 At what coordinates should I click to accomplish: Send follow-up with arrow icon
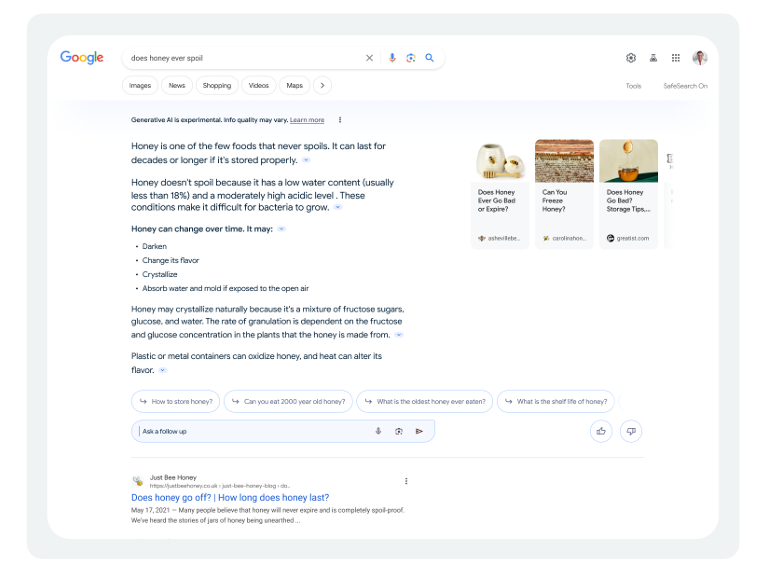pyautogui.click(x=419, y=431)
